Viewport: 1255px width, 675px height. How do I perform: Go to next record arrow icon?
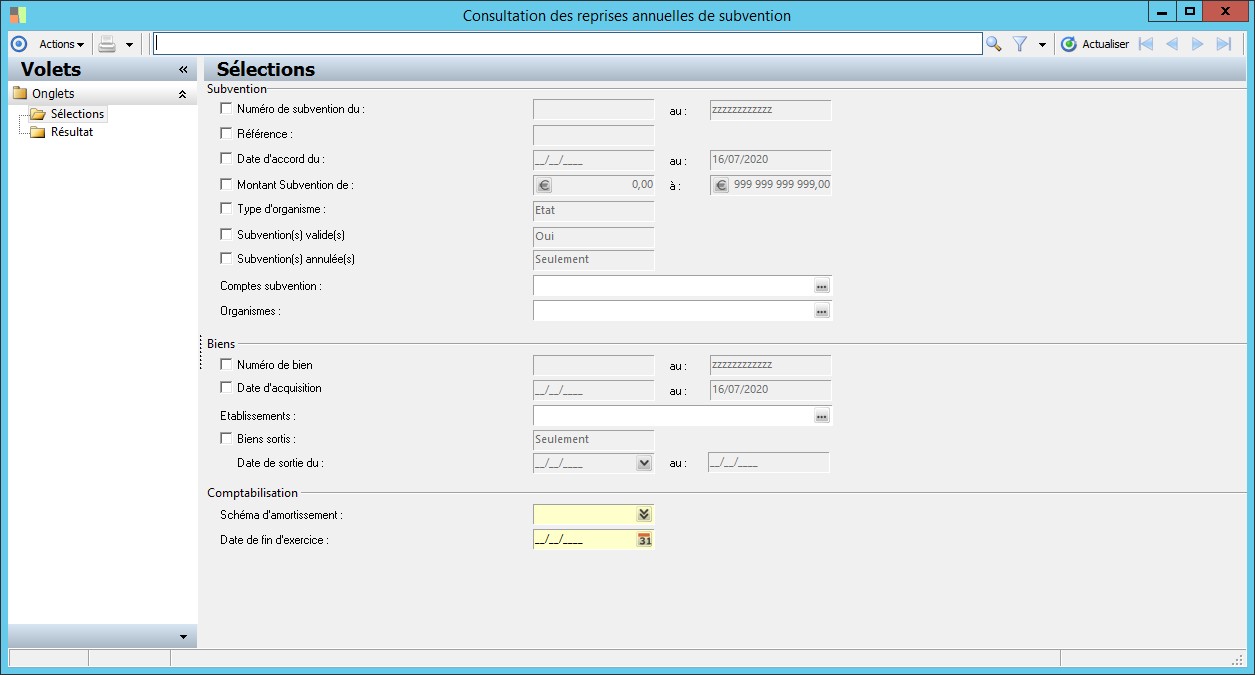pyautogui.click(x=1197, y=44)
